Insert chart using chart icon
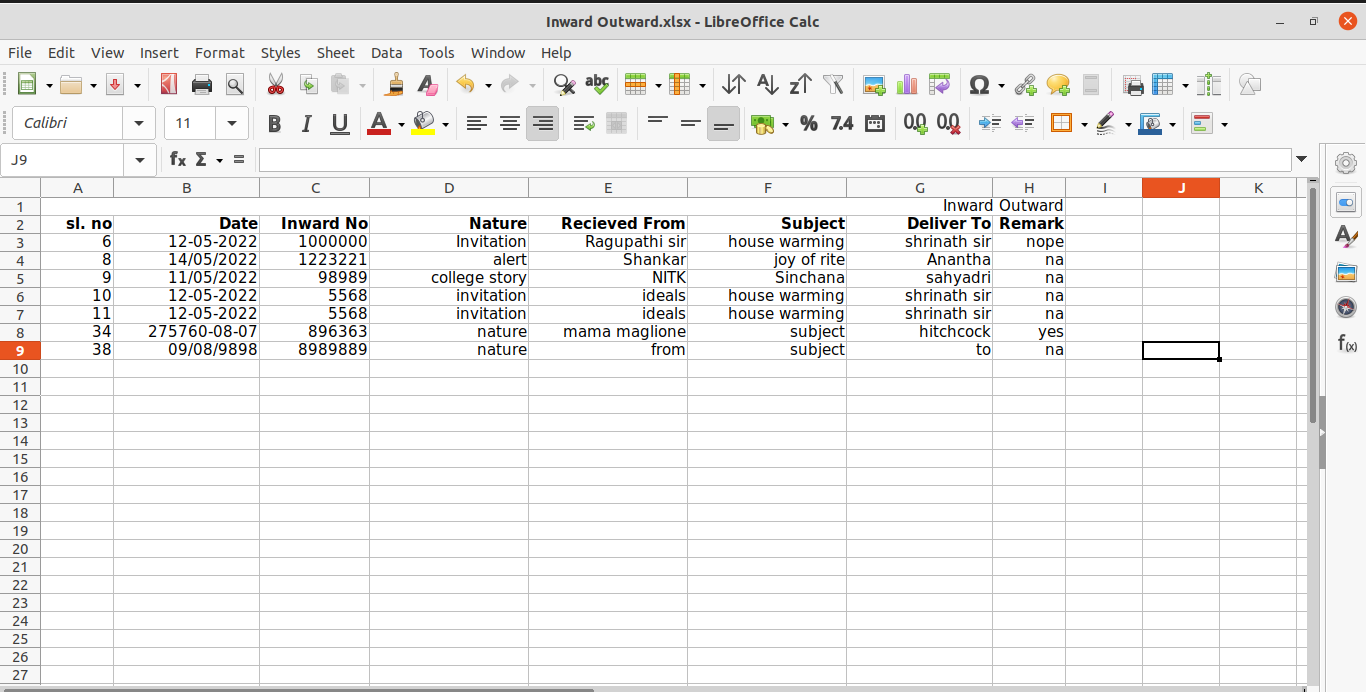 (x=907, y=85)
